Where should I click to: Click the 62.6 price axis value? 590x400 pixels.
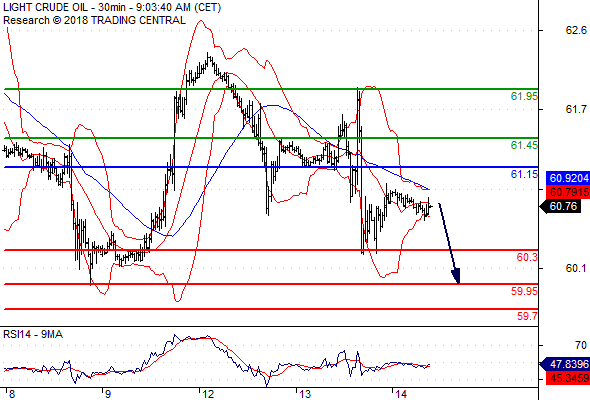(576, 30)
